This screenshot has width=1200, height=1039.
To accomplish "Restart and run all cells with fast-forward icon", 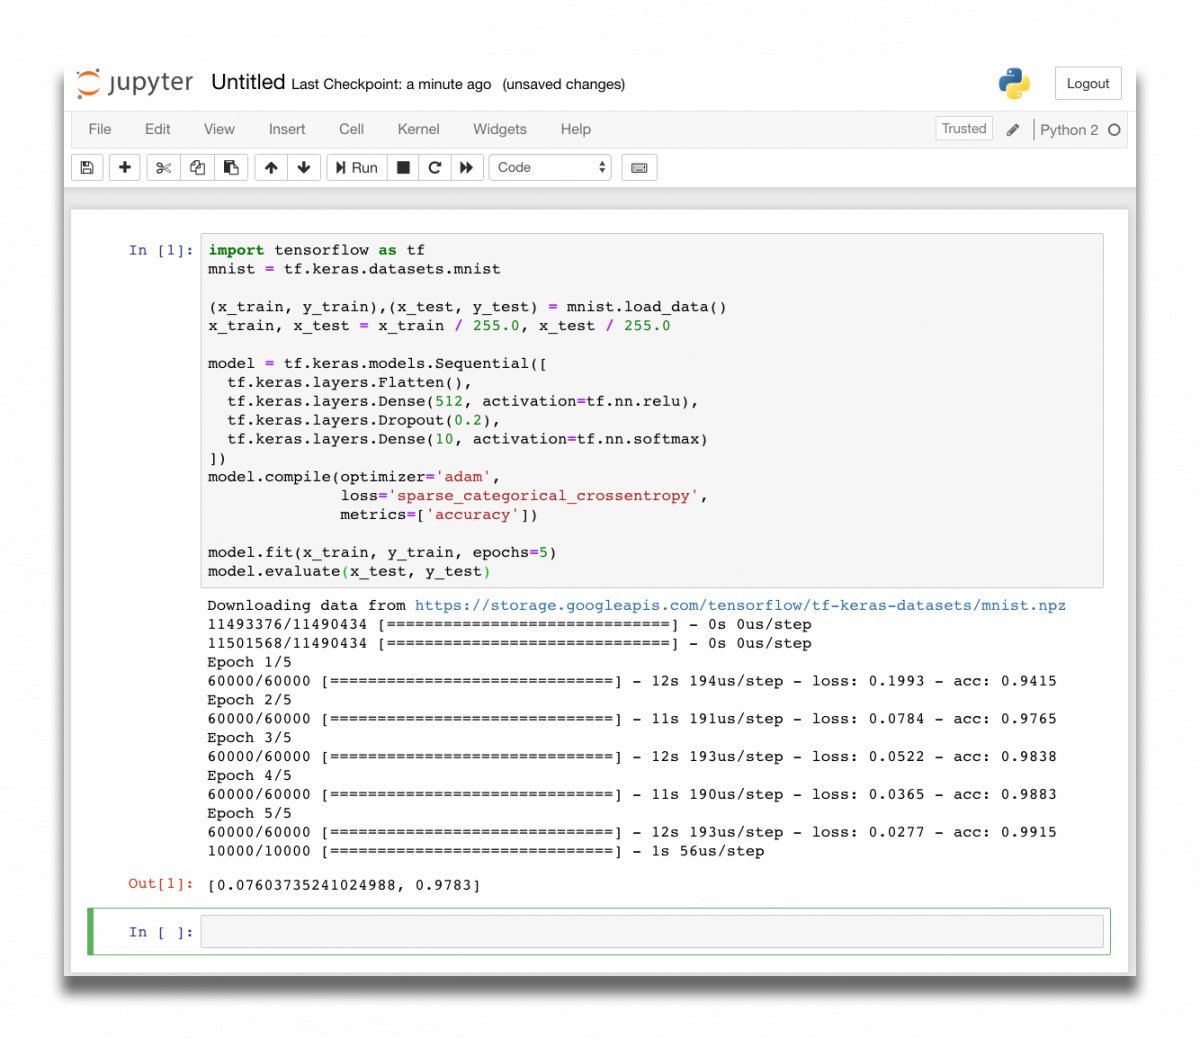I will (x=467, y=167).
